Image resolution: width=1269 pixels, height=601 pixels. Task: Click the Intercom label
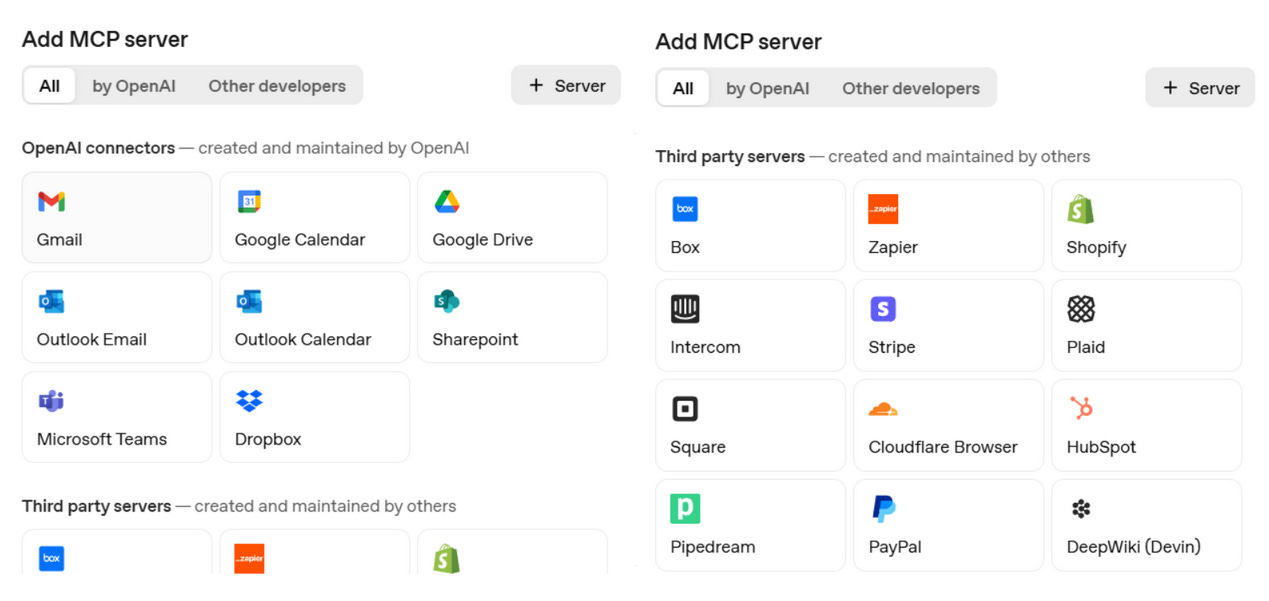tap(705, 347)
